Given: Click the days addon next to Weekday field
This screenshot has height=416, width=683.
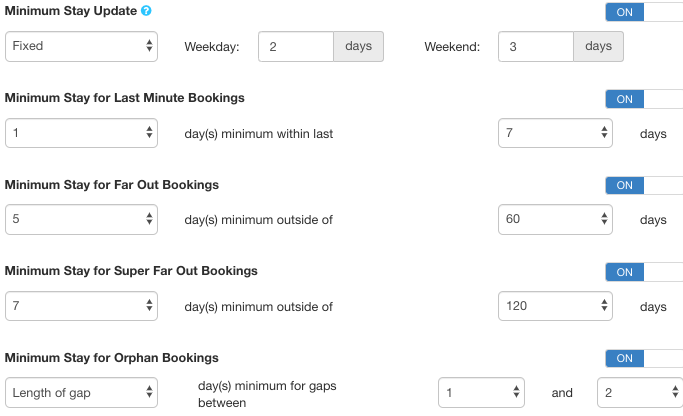Looking at the screenshot, I should coord(357,46).
